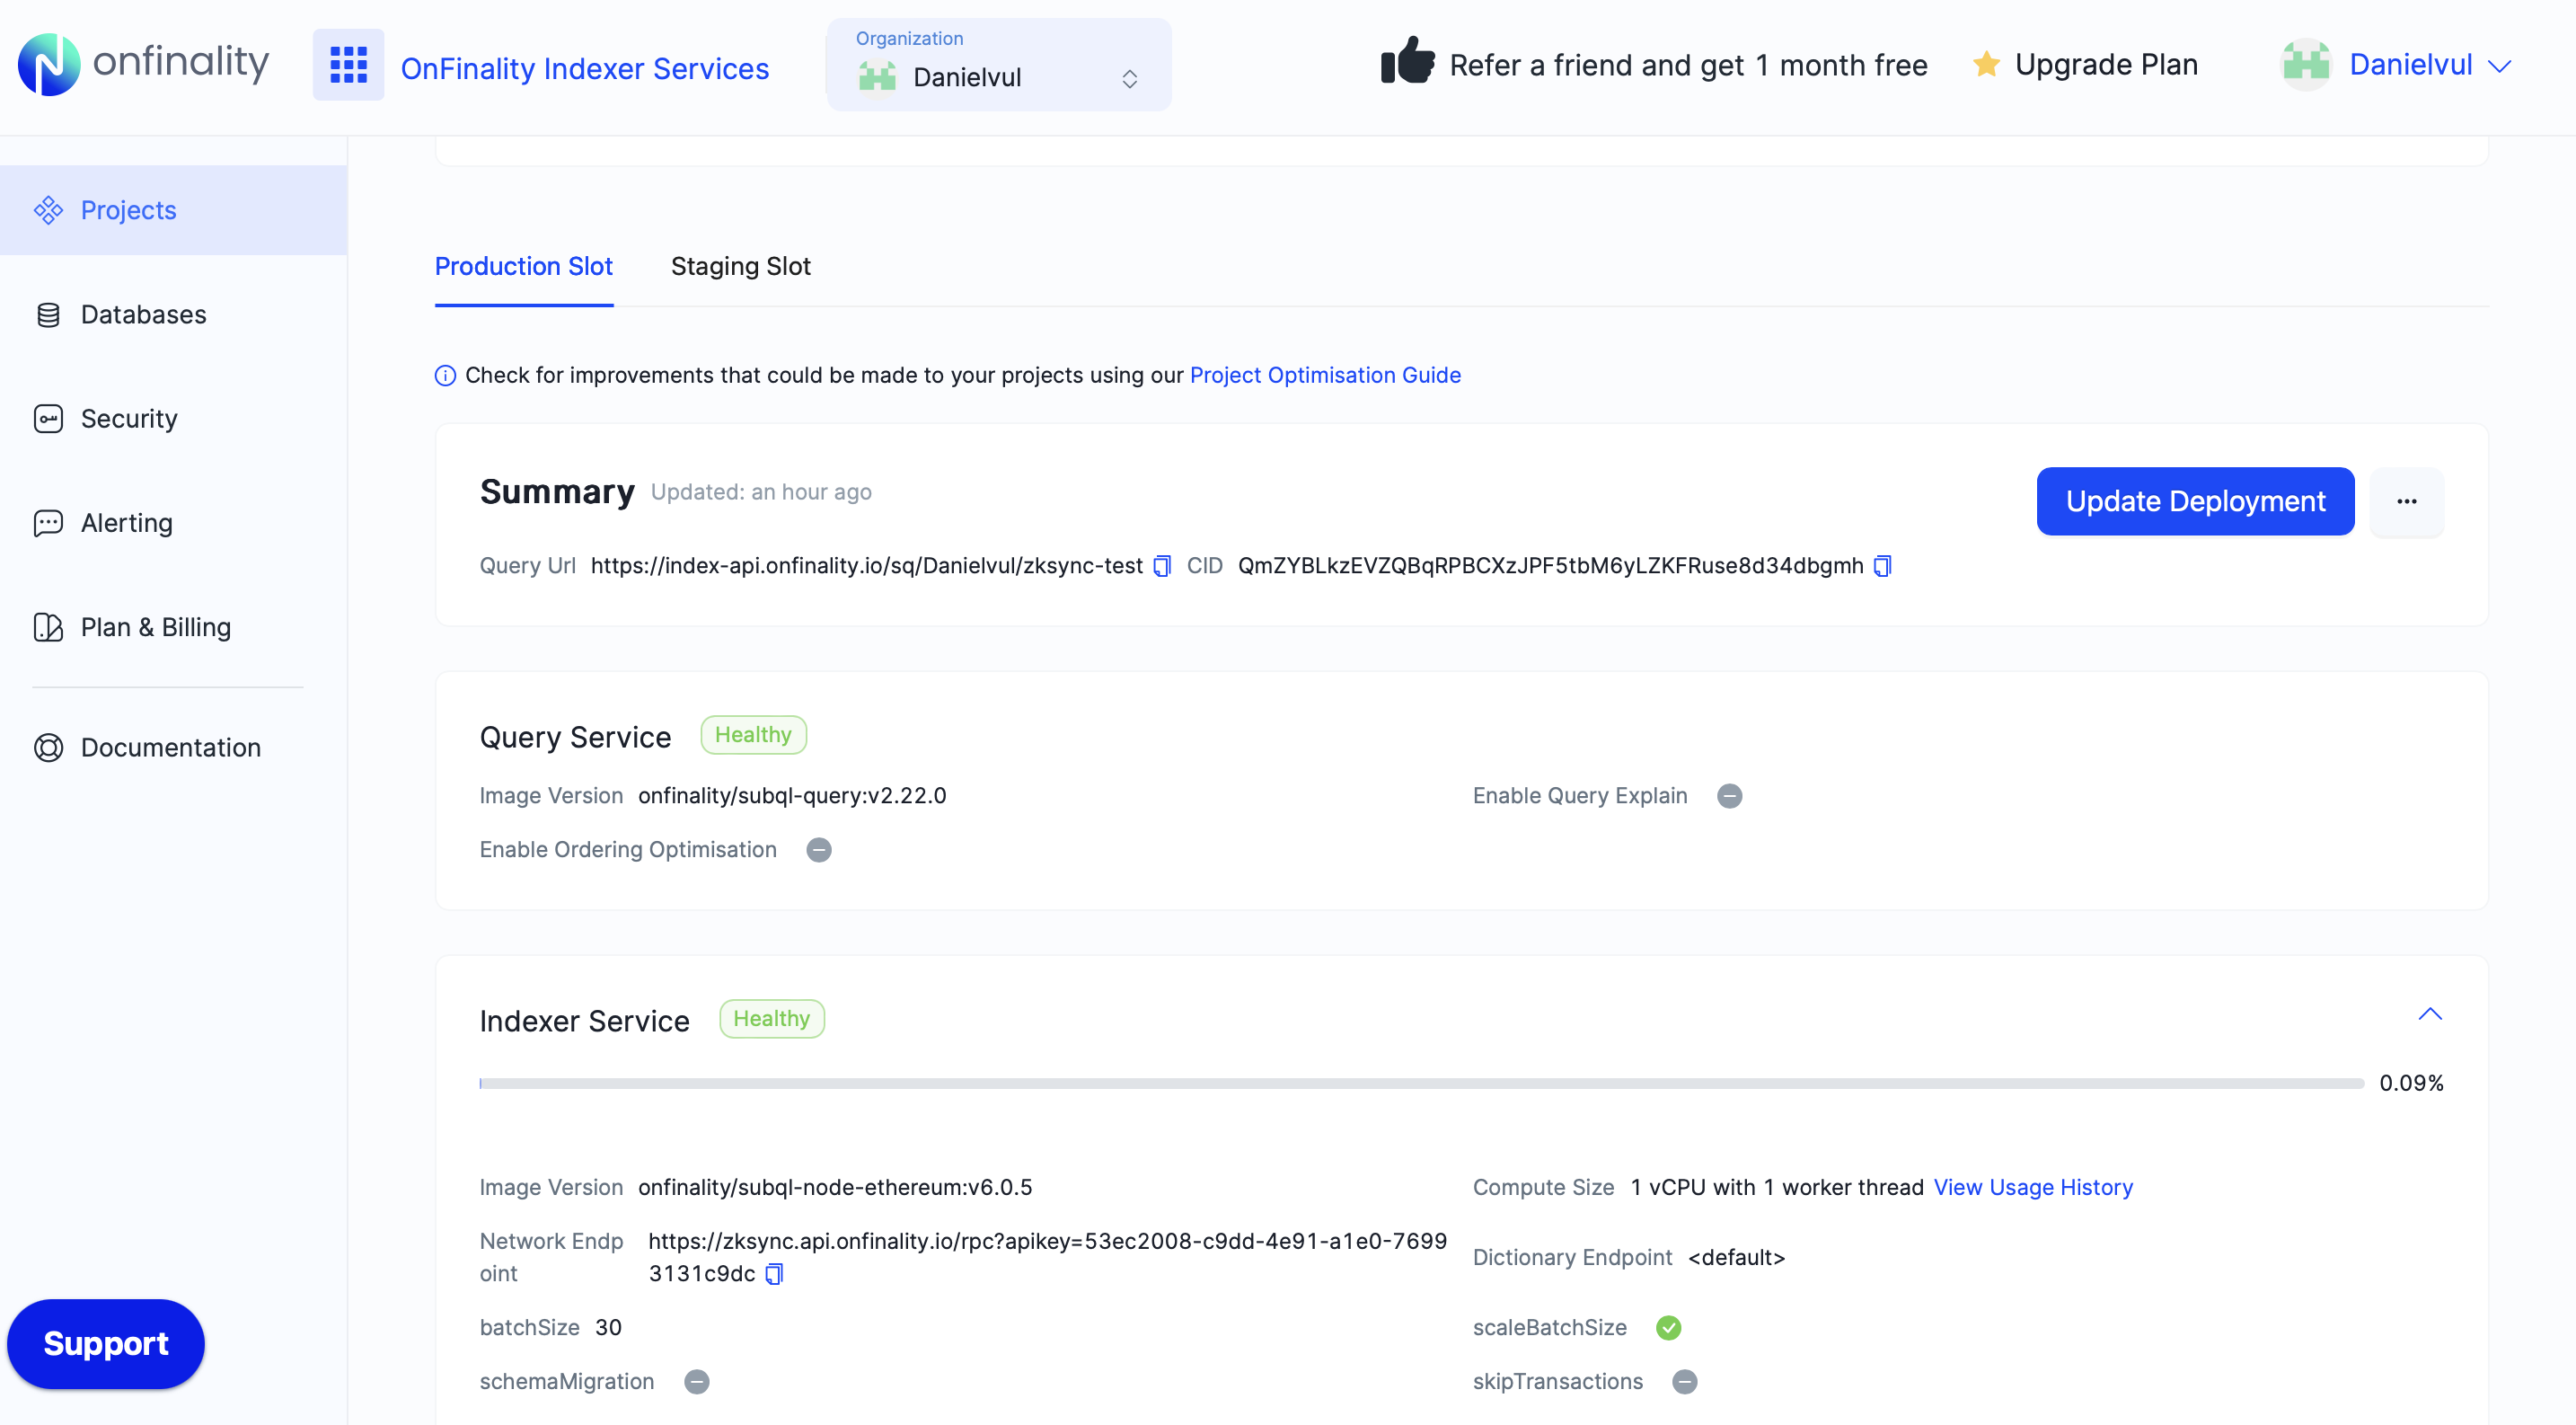
Task: Toggle the skipTransactions setting
Action: click(1685, 1381)
